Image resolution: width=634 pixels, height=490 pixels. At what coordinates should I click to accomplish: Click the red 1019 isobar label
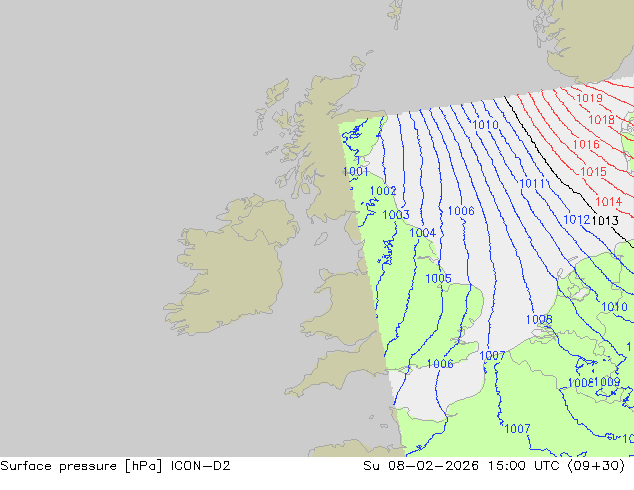(x=589, y=98)
